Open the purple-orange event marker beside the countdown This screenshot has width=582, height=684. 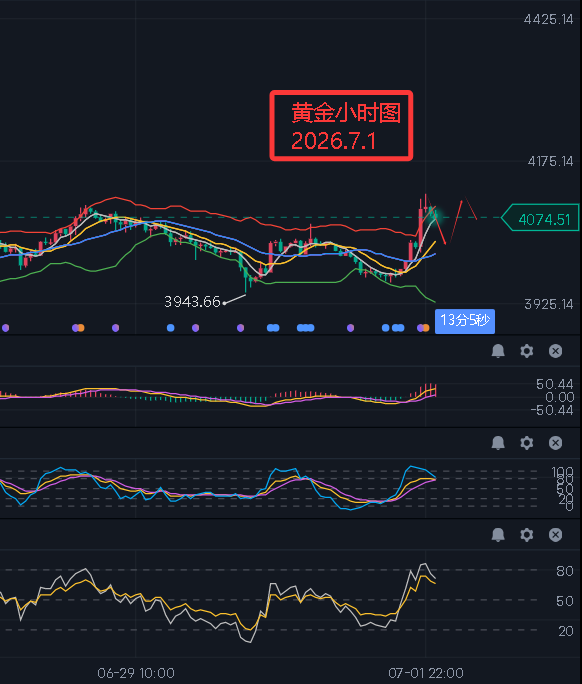coord(423,328)
